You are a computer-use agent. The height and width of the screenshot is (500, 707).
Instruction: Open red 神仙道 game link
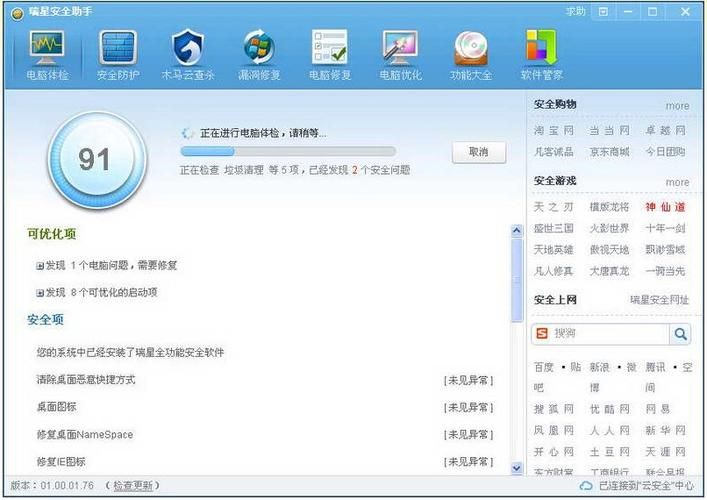(x=665, y=207)
